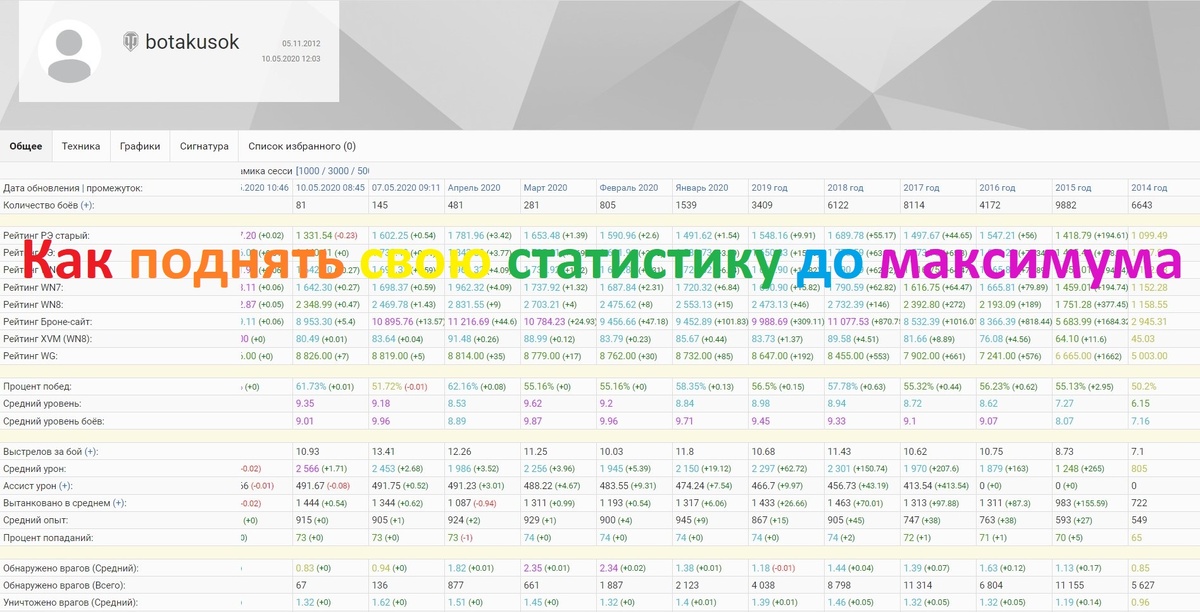Image resolution: width=1200 pixels, height=612 pixels.
Task: Click the Уничтожено врагов (Средний) row label
Action: point(70,602)
